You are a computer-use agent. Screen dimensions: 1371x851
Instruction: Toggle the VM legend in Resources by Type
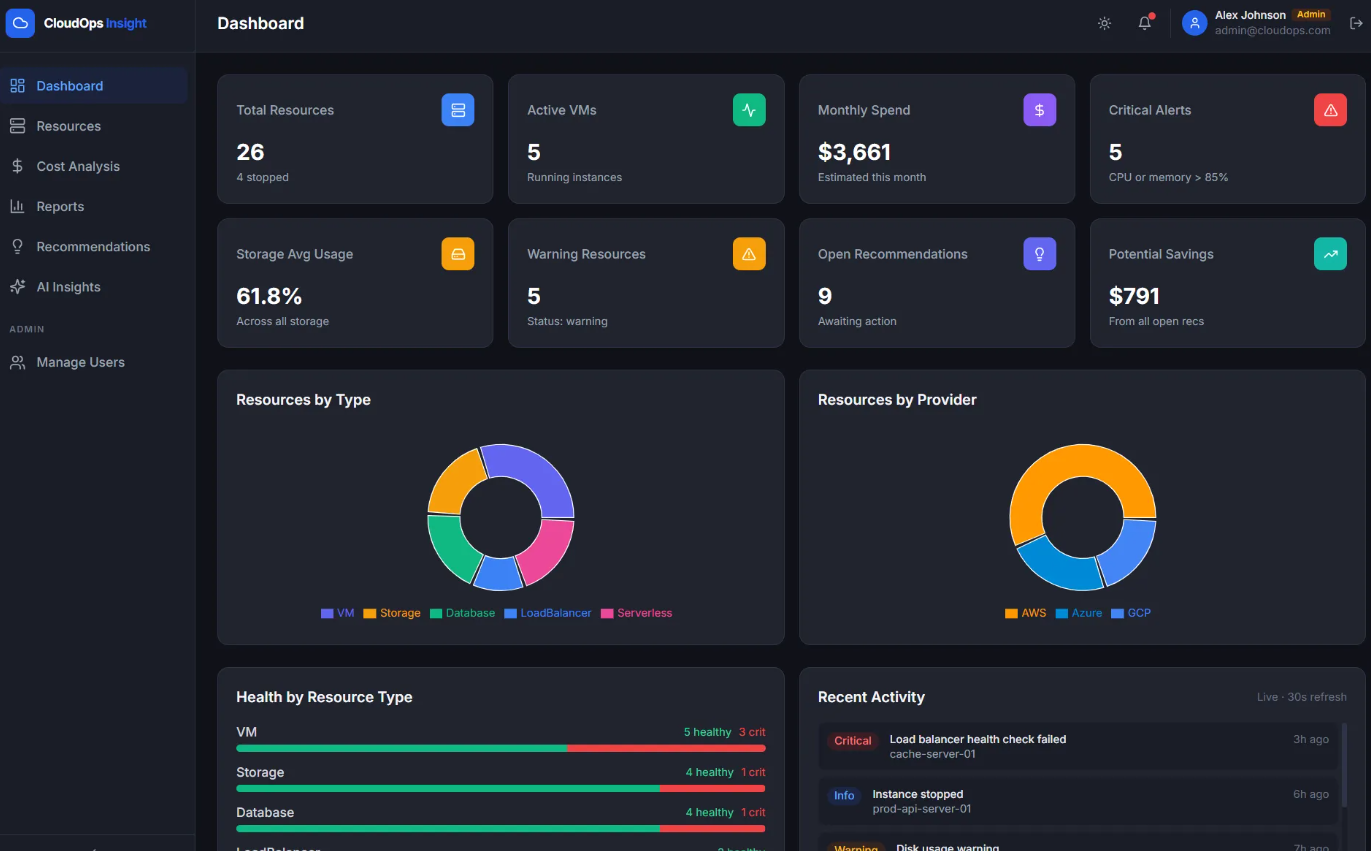pyautogui.click(x=337, y=613)
